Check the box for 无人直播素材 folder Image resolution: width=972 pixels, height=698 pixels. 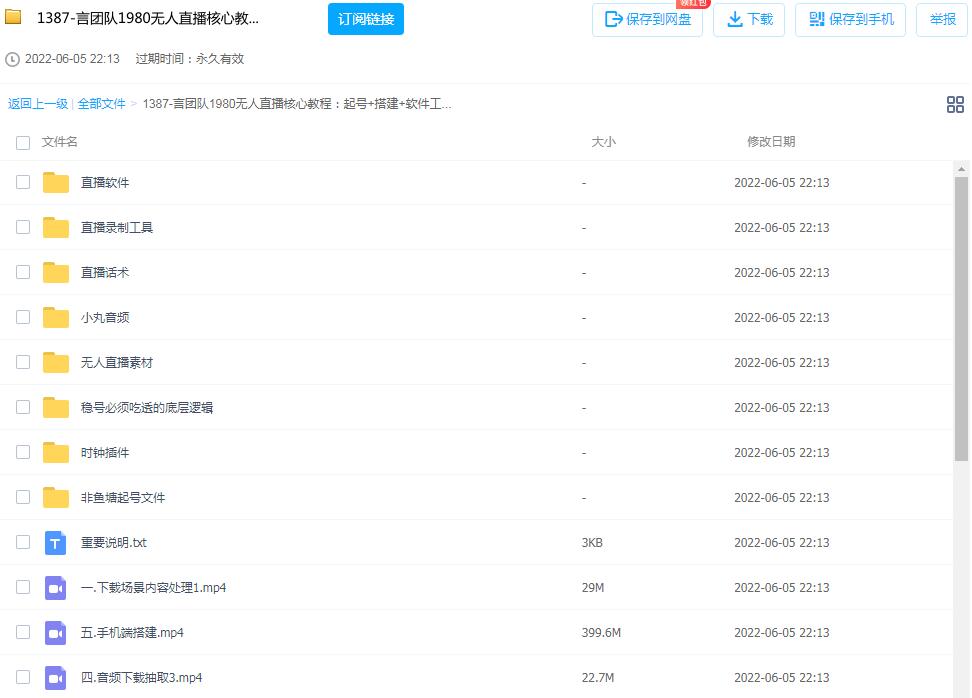pos(23,361)
